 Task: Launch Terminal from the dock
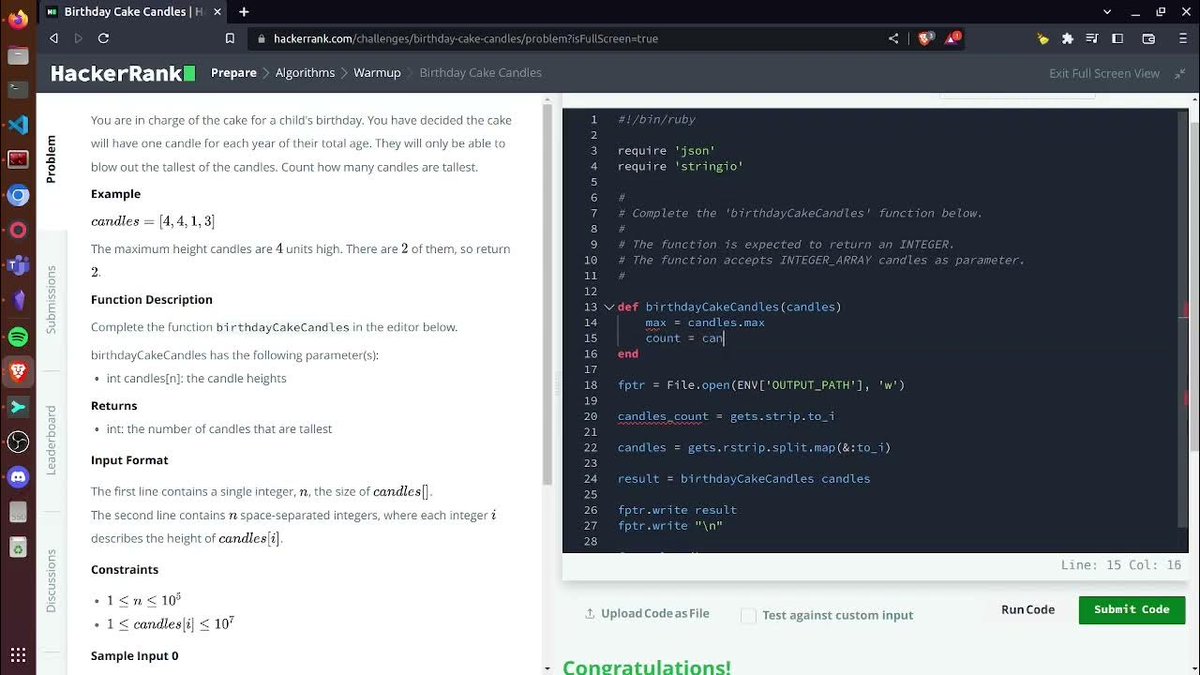click(x=17, y=90)
